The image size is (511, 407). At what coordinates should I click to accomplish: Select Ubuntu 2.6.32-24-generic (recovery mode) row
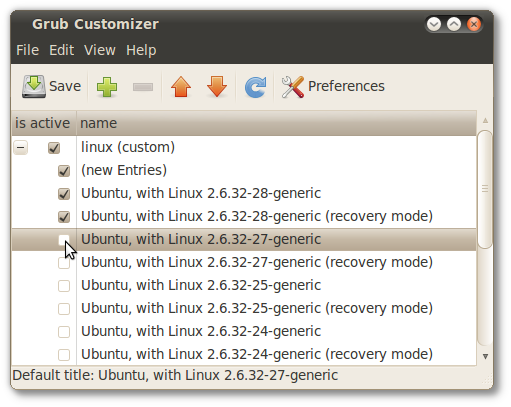(x=244, y=354)
